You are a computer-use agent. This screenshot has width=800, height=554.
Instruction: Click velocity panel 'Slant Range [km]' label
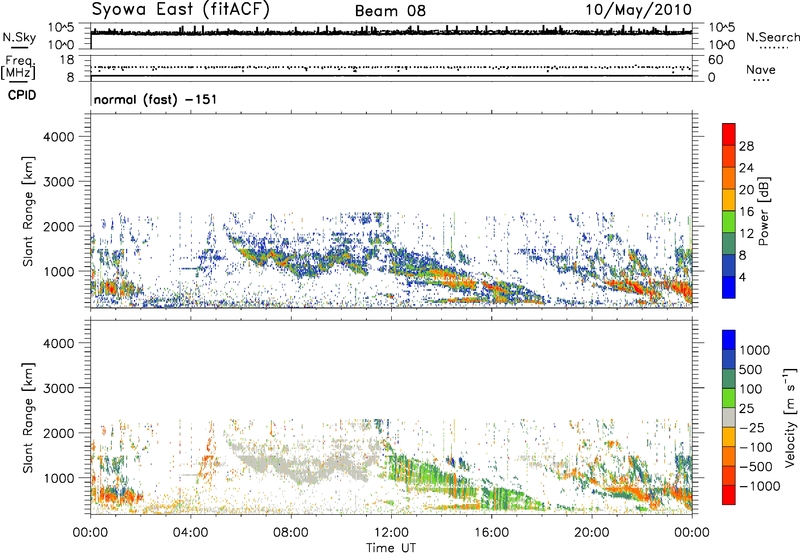click(x=28, y=417)
